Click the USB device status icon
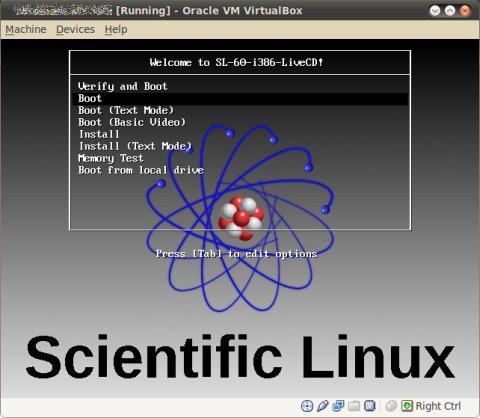The image size is (480, 418). click(323, 406)
